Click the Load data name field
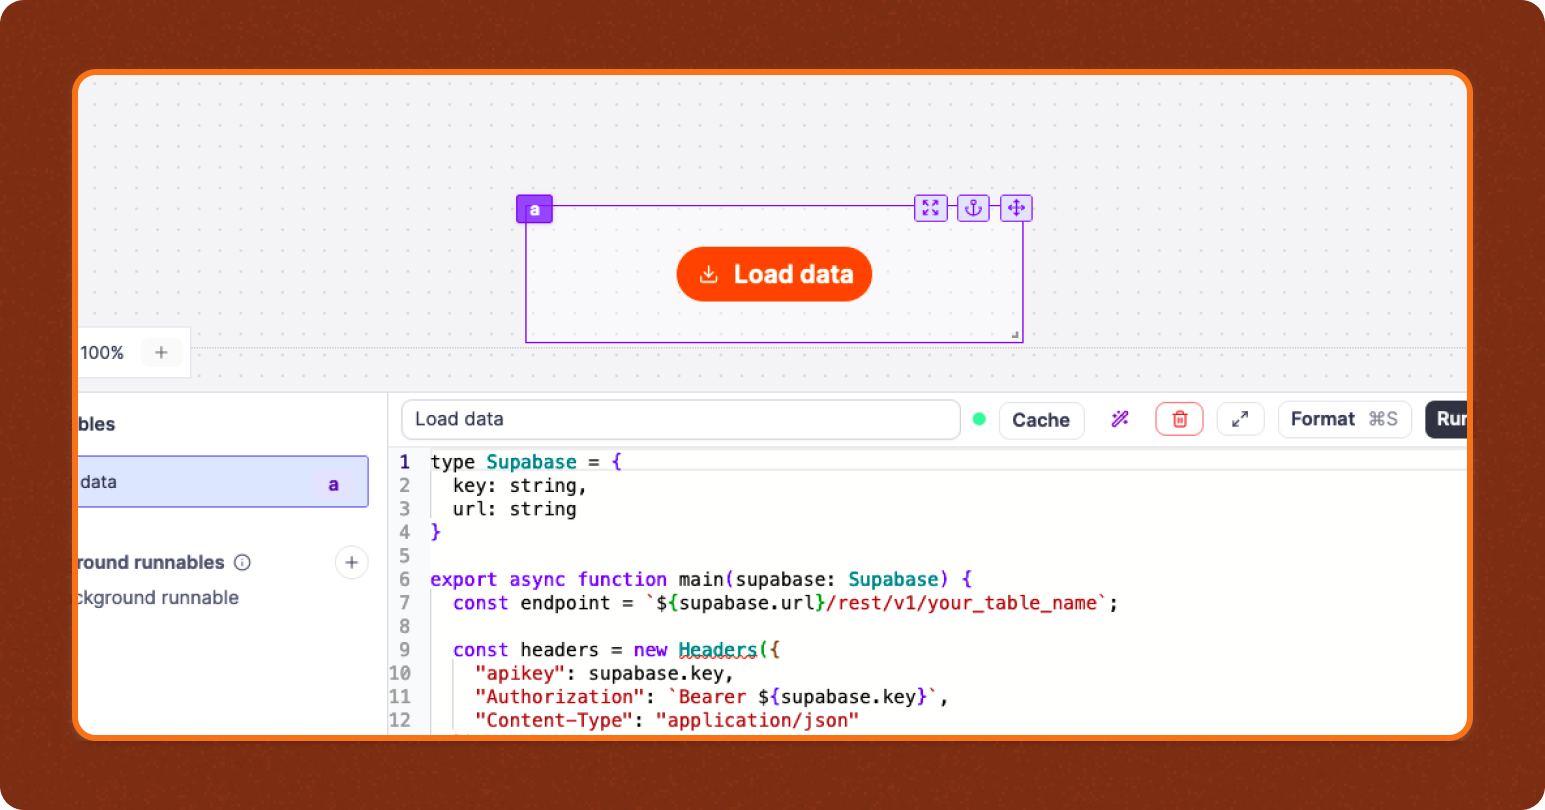The image size is (1545, 810). (680, 420)
